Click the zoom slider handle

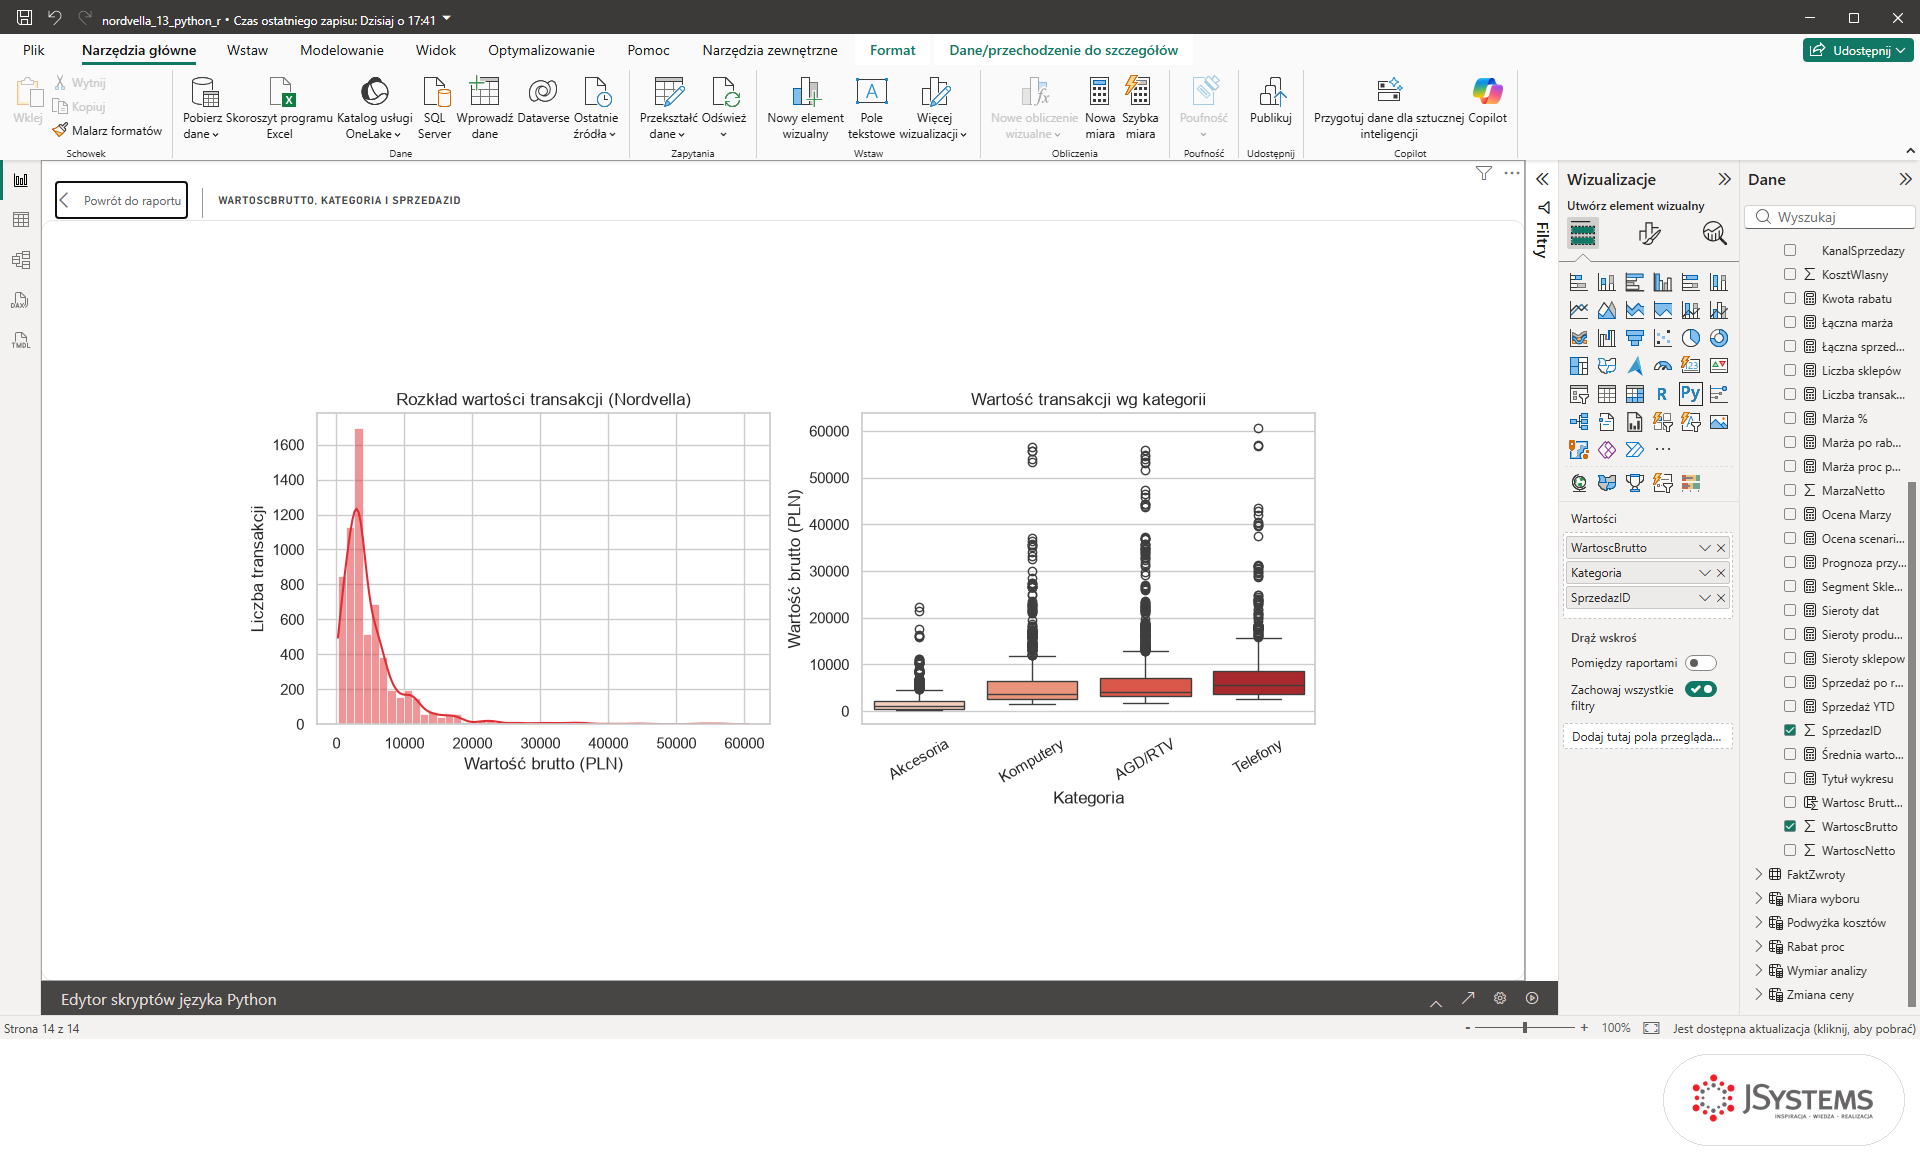[1525, 1028]
